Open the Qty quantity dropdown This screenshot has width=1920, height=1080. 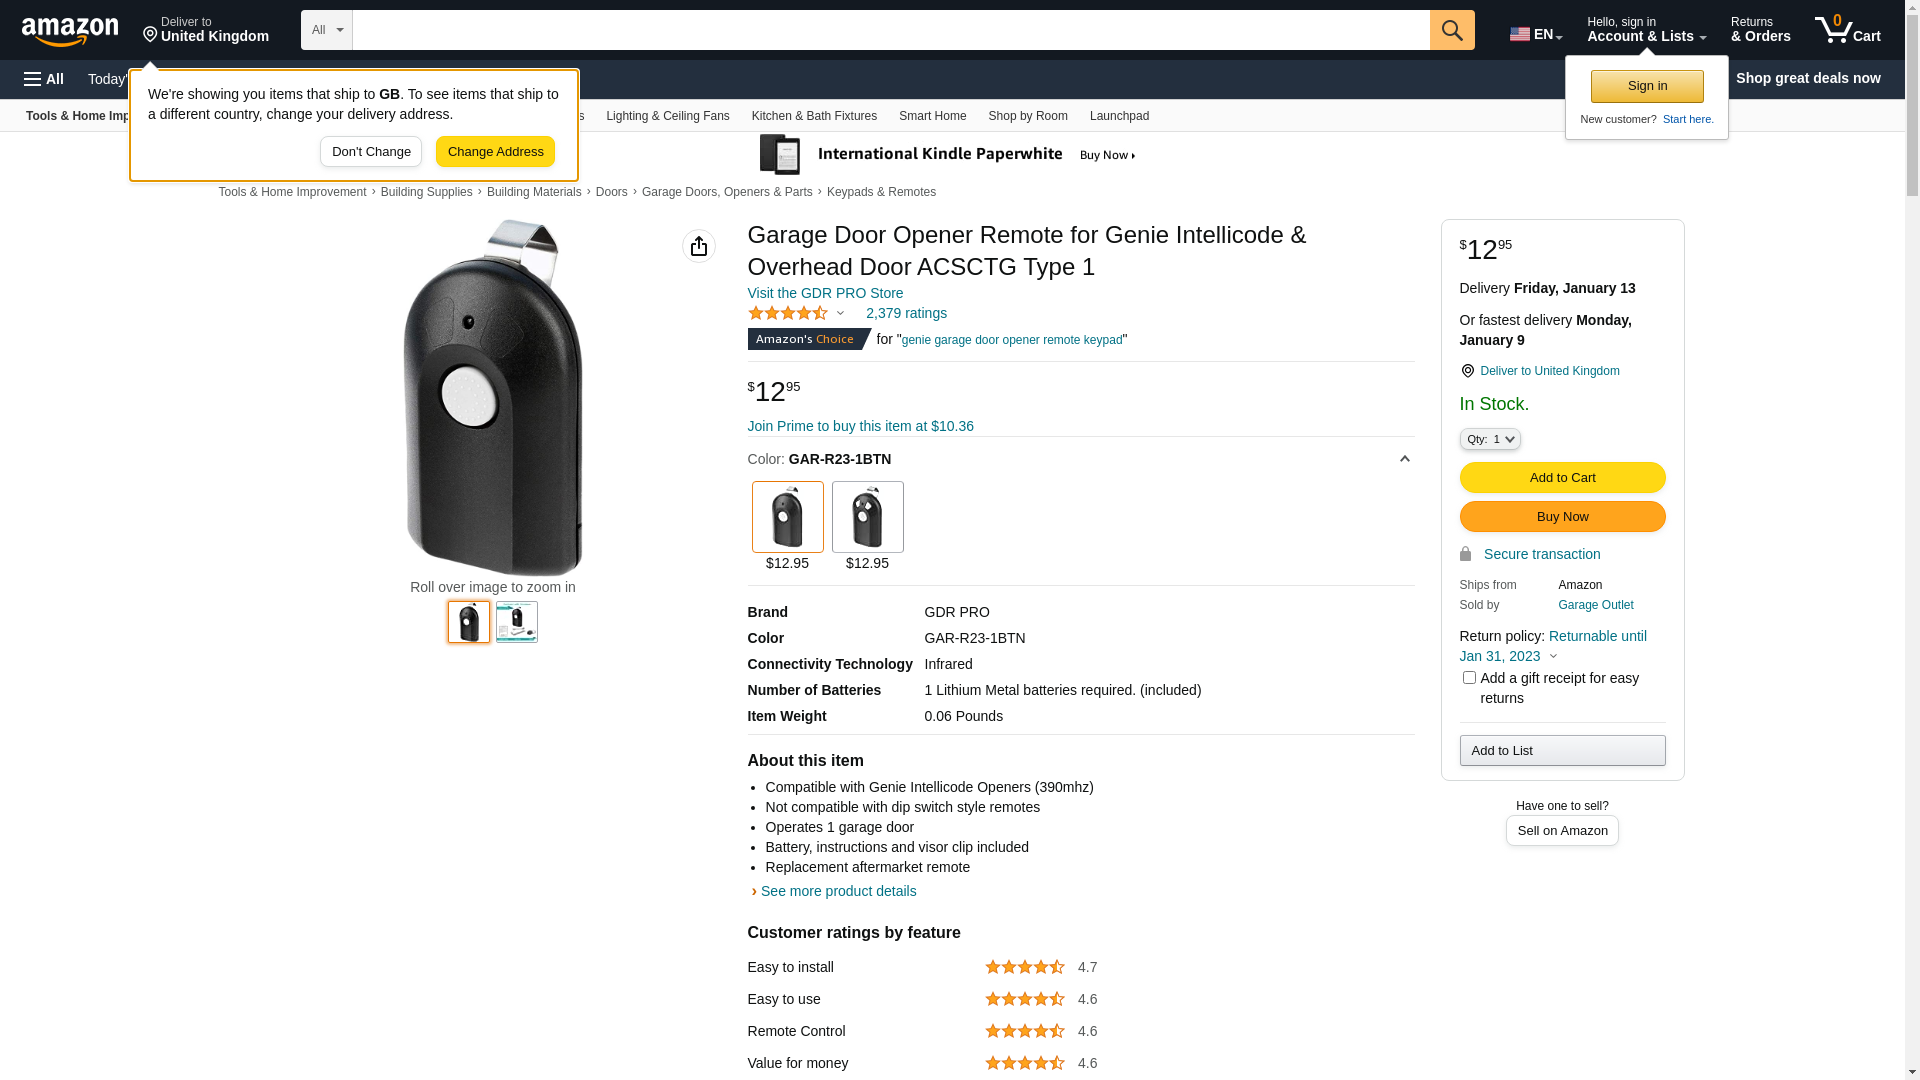click(x=1489, y=439)
